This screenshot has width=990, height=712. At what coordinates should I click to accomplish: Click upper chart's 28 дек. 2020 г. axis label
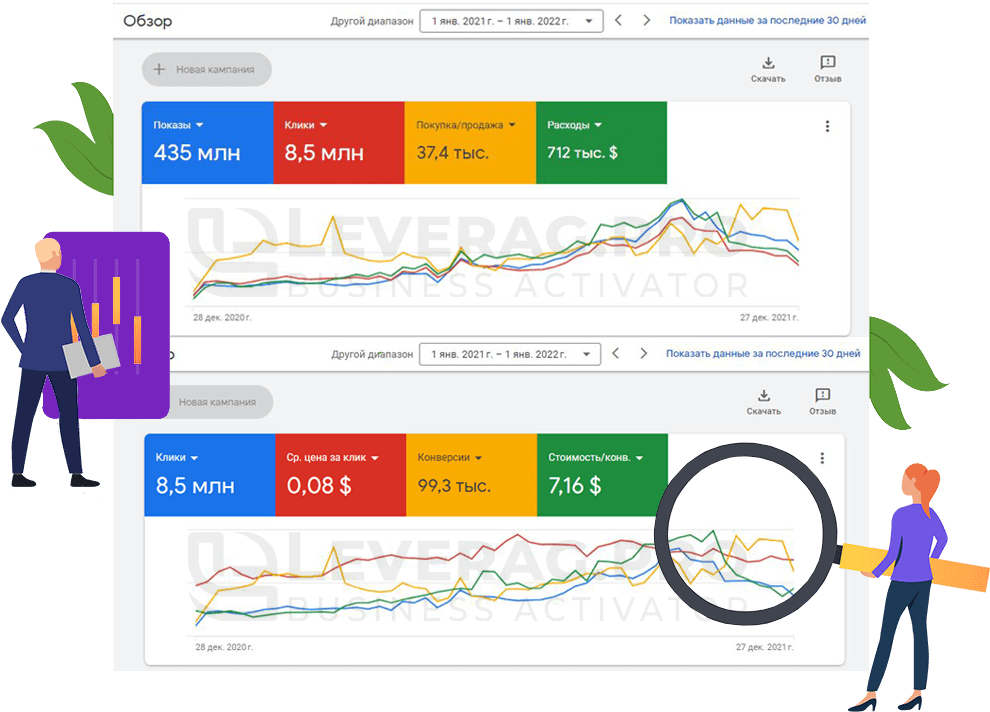point(222,317)
